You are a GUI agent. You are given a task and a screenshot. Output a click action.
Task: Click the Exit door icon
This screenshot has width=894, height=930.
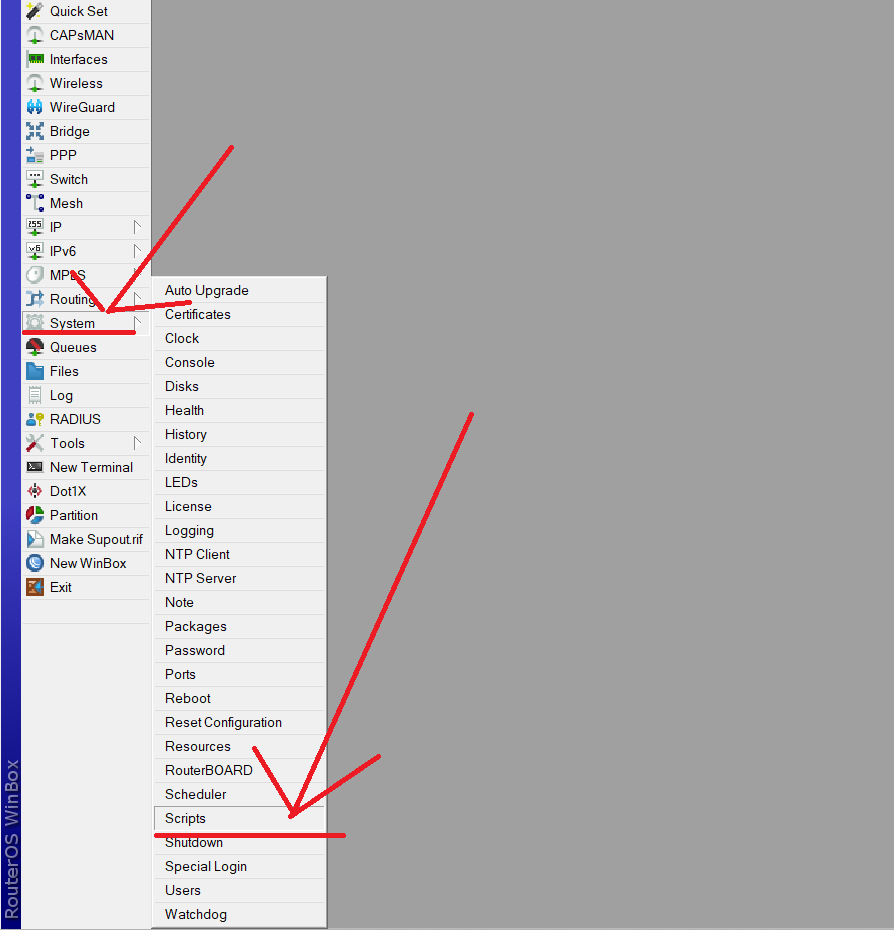click(35, 588)
